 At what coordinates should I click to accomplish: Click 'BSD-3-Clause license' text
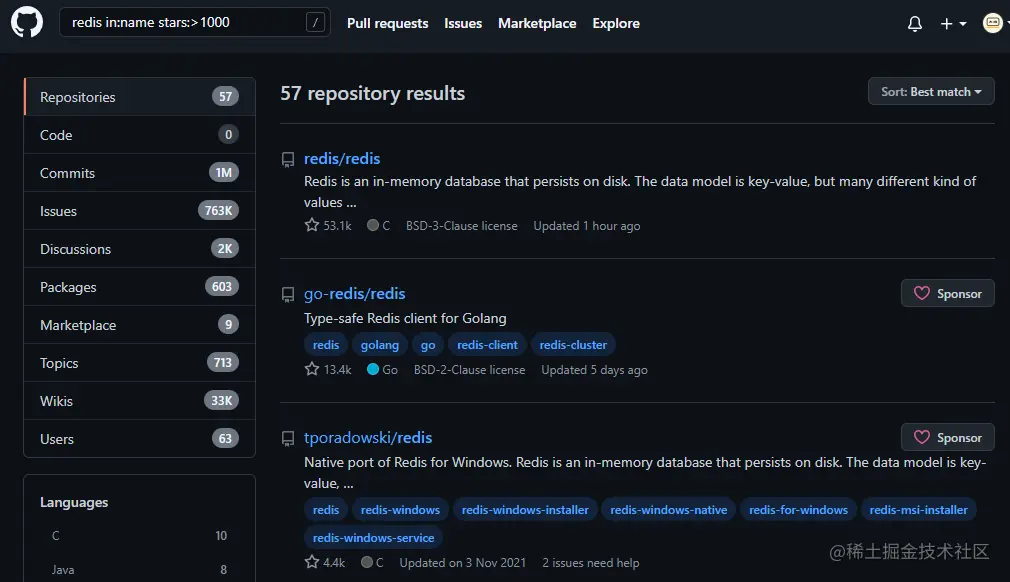461,225
